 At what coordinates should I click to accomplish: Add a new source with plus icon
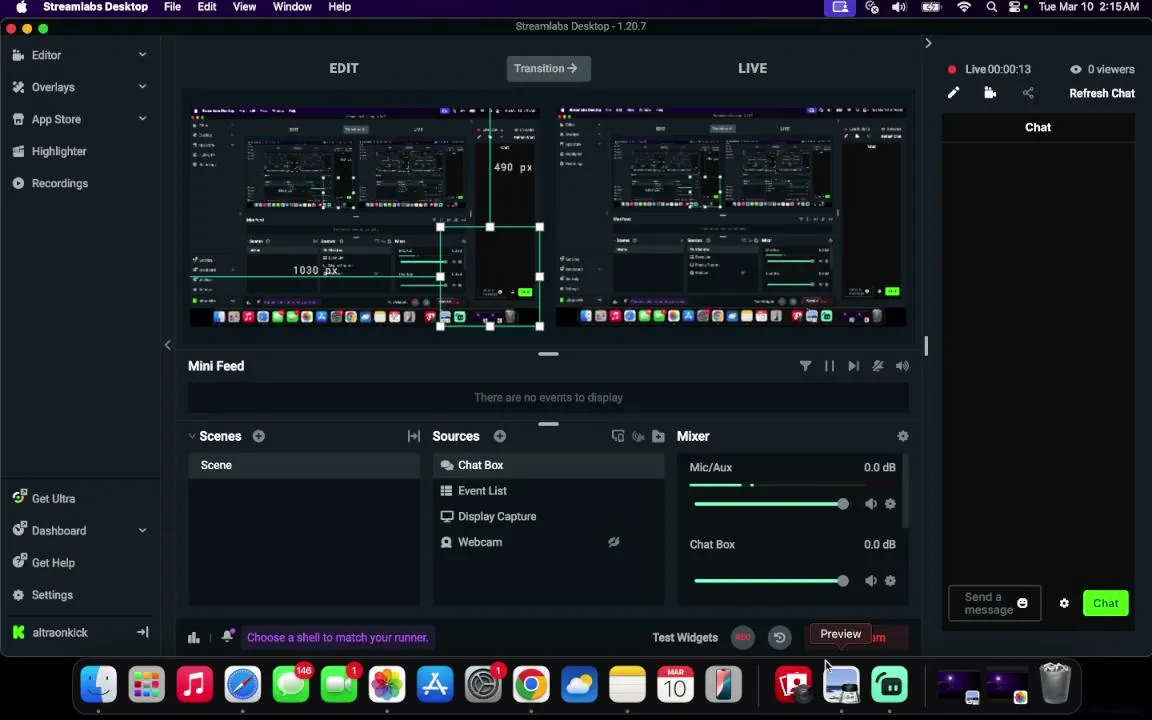pyautogui.click(x=500, y=436)
